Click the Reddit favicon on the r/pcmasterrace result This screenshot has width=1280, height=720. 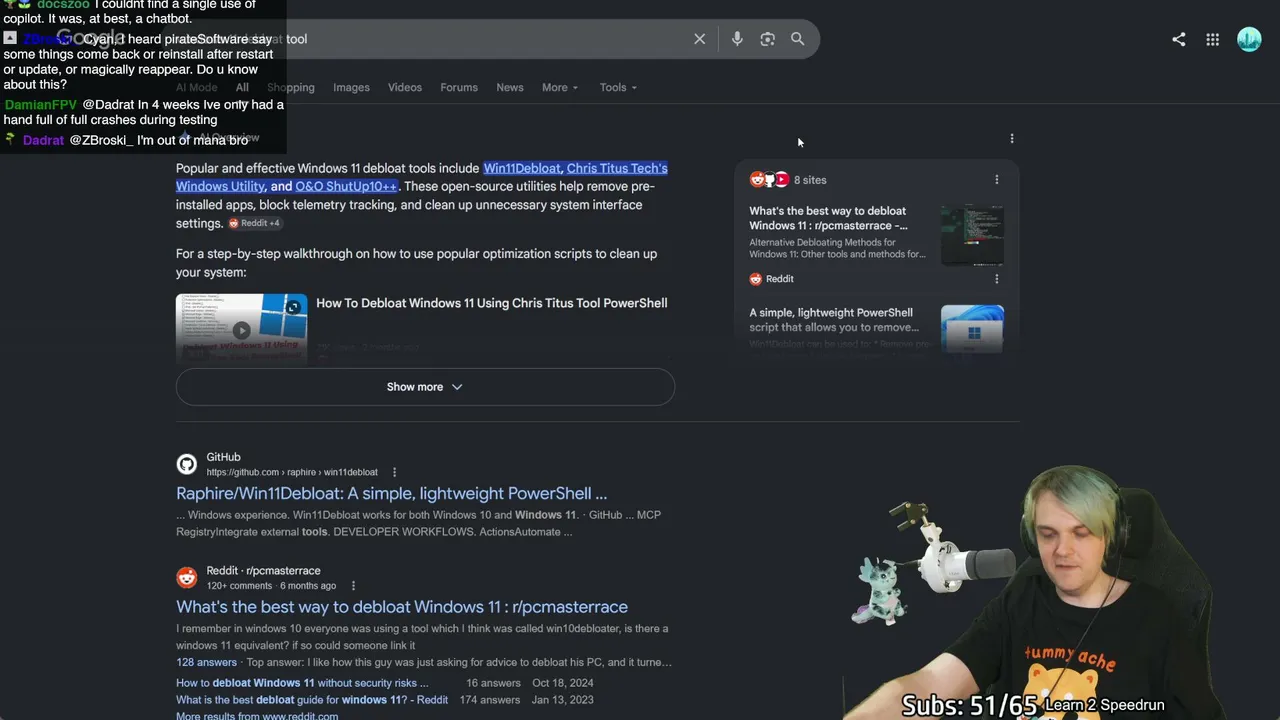(x=187, y=578)
